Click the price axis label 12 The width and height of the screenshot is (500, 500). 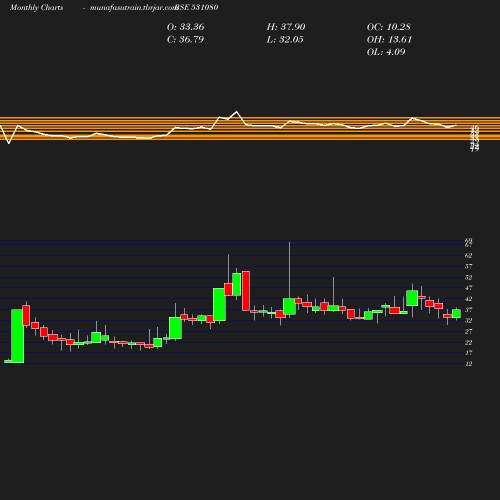click(x=468, y=364)
